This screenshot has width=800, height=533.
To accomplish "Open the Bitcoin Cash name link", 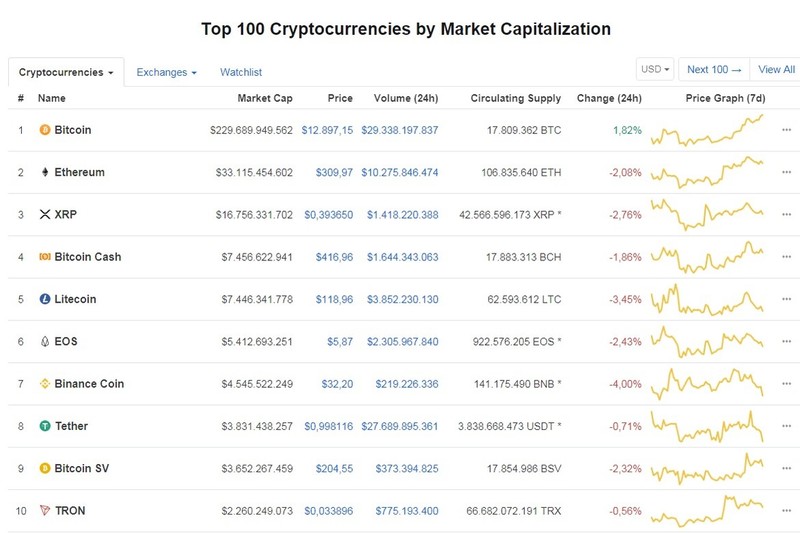I will tap(88, 257).
